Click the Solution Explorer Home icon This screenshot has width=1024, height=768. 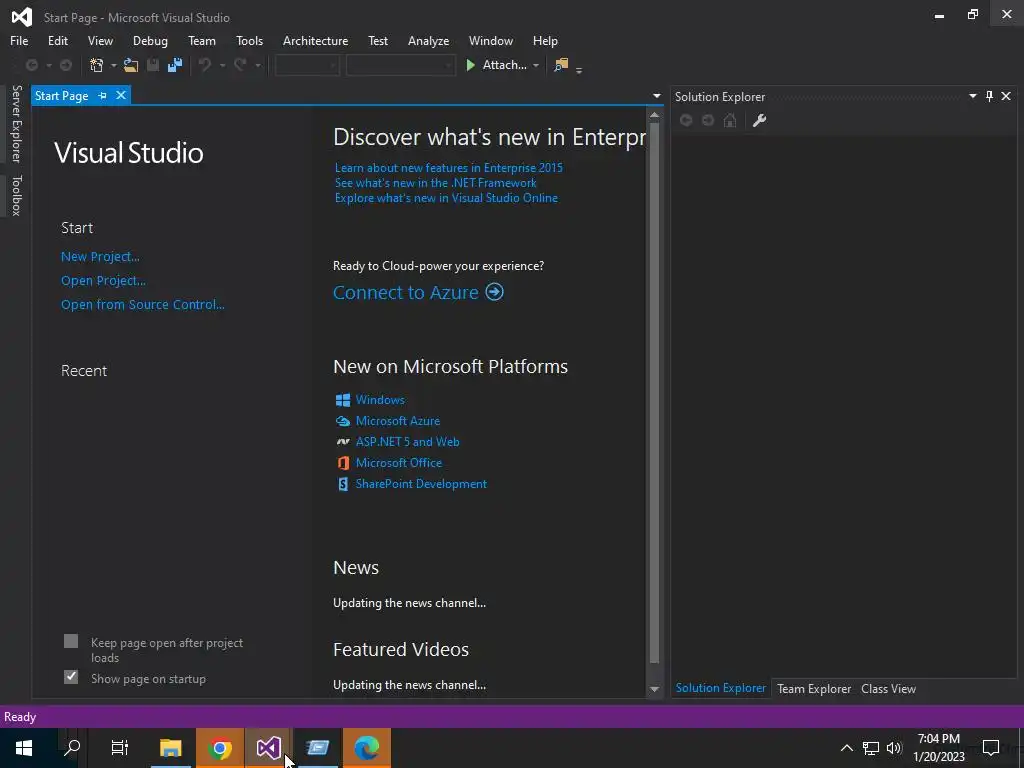point(730,120)
